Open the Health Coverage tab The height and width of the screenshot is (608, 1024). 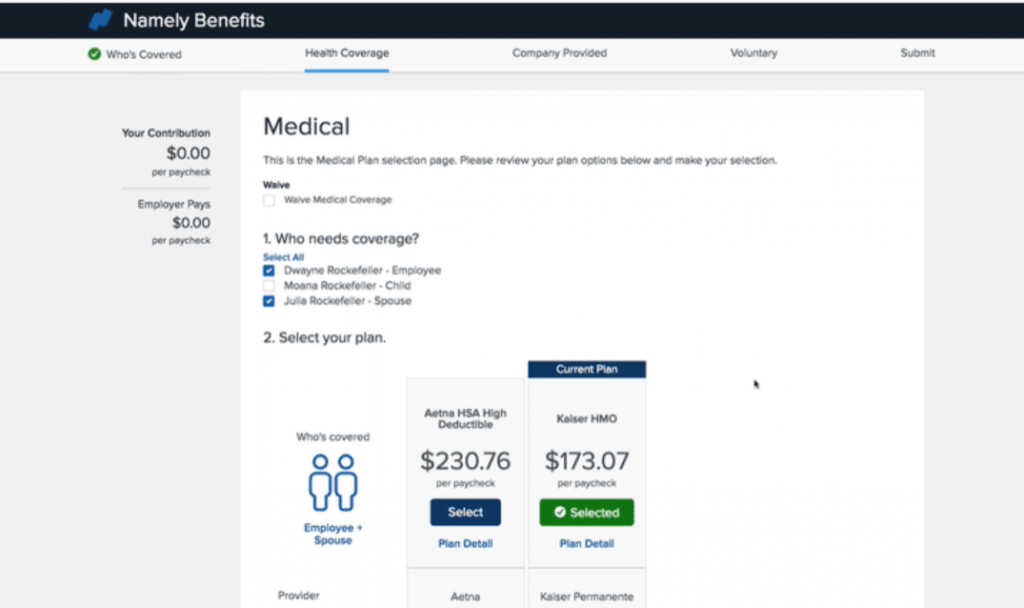coord(347,53)
